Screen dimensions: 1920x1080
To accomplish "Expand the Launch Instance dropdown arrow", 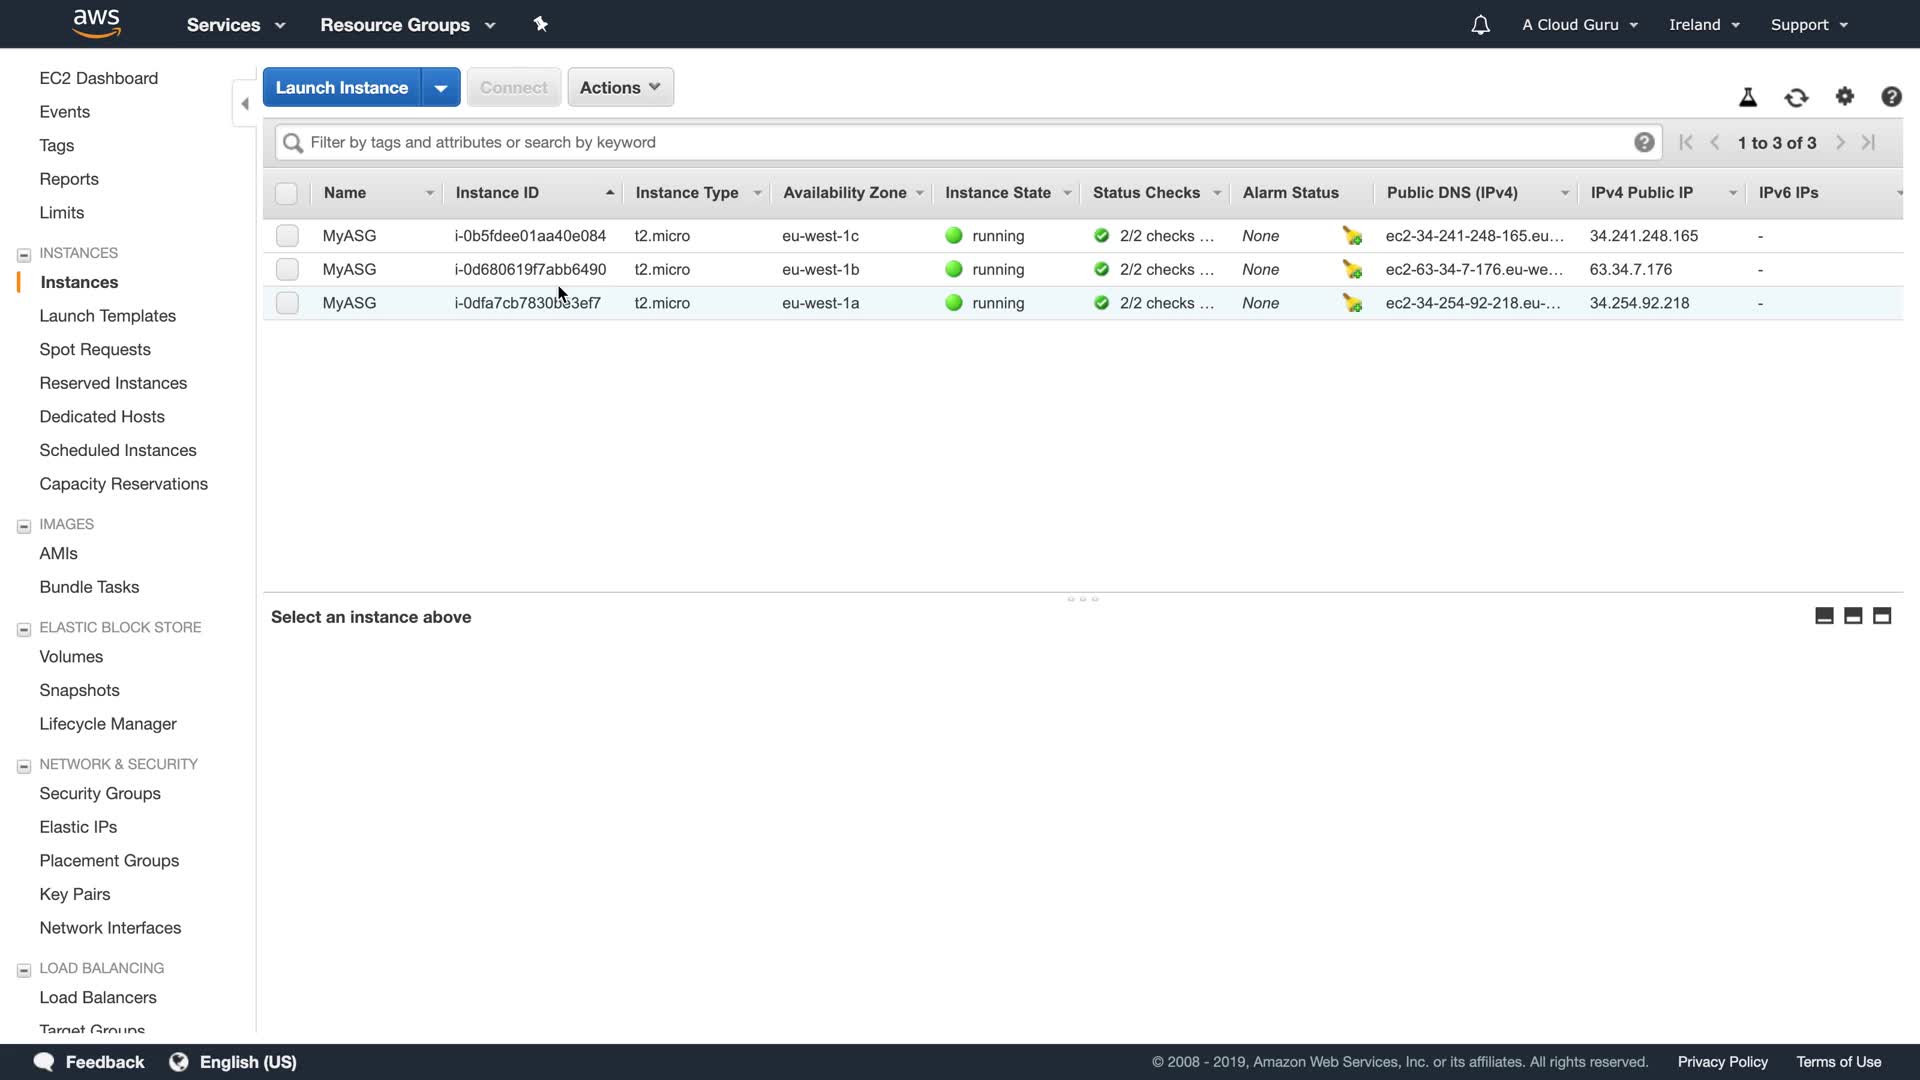I will pyautogui.click(x=441, y=88).
